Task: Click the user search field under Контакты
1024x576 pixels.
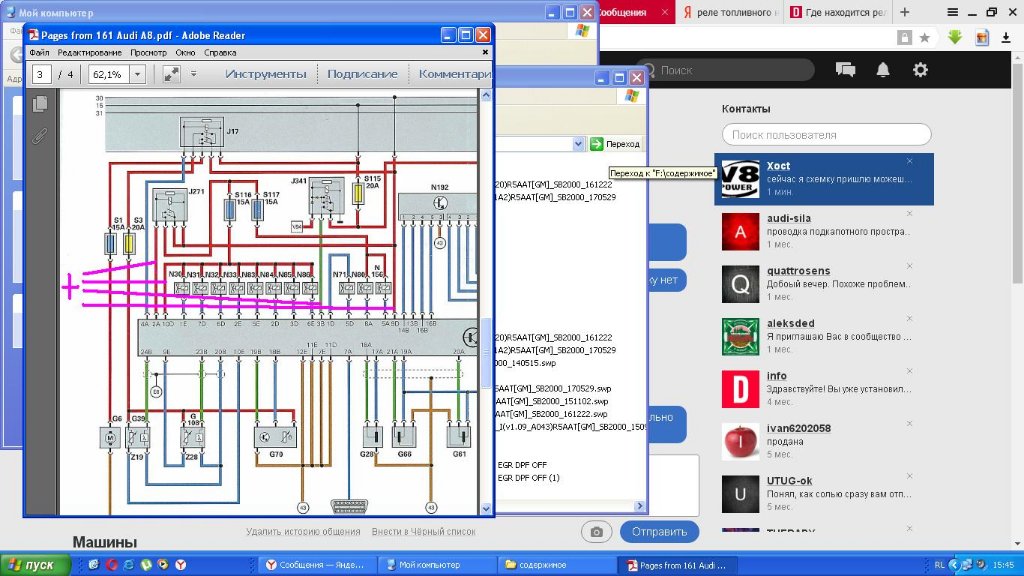Action: tap(826, 134)
